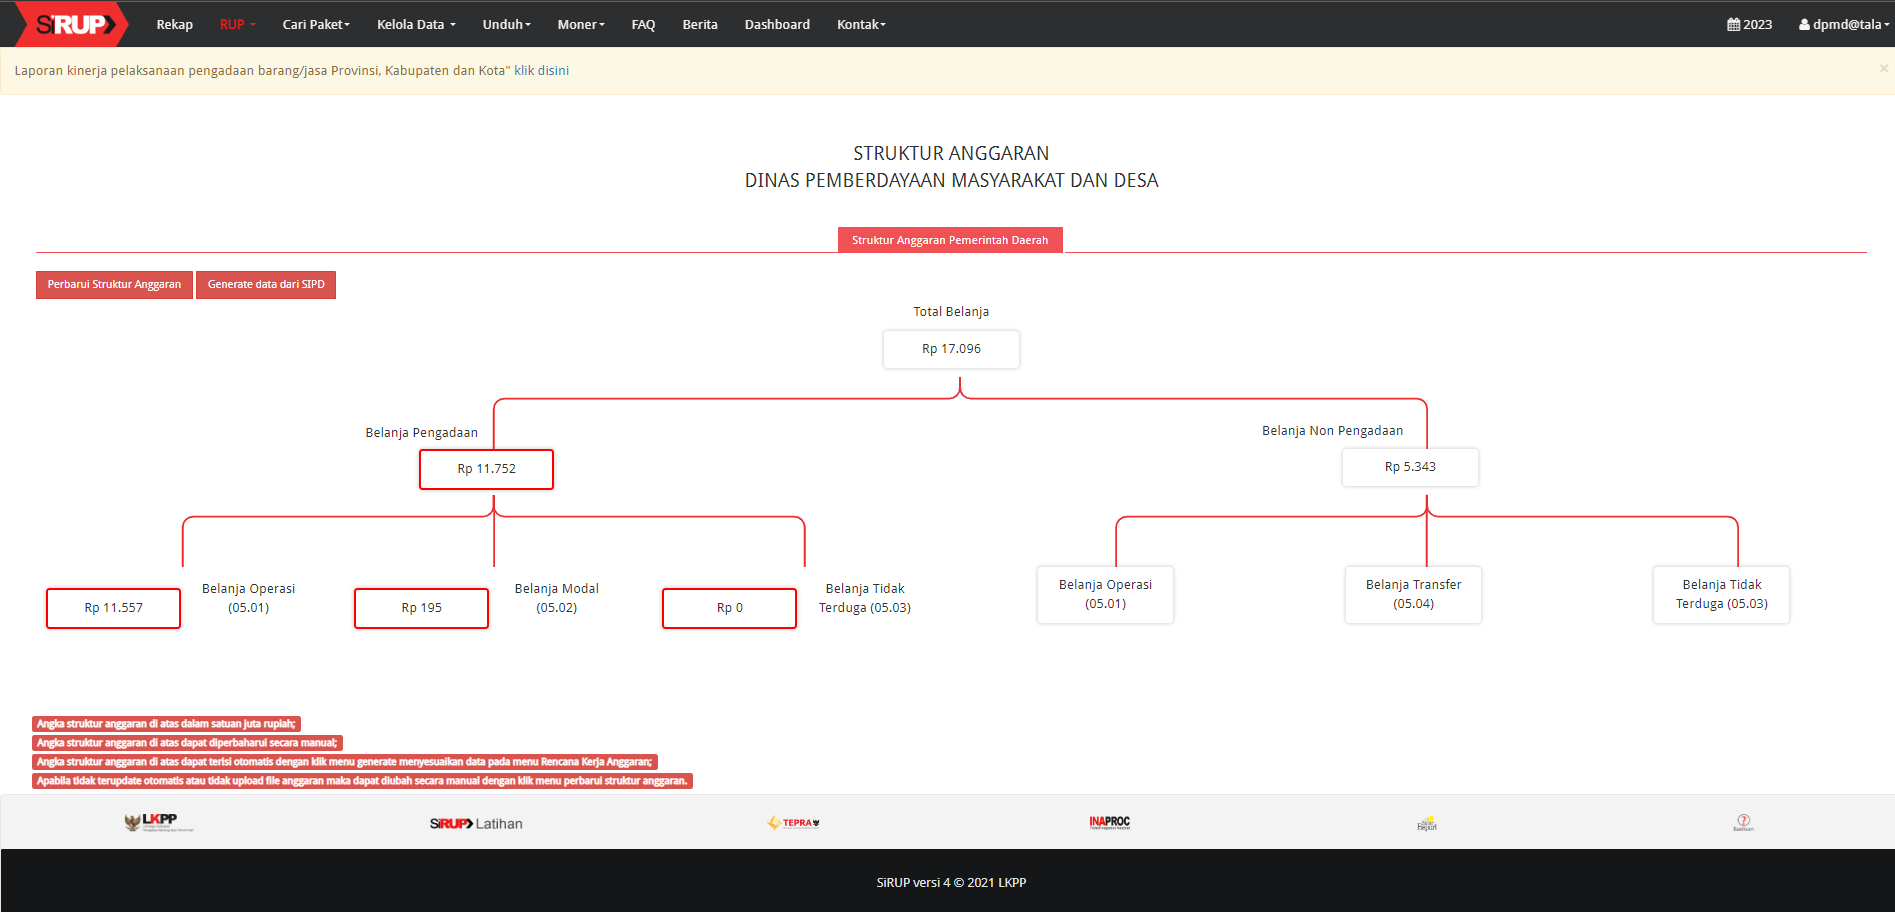Dismiss the yellow notification banner
1895x912 pixels.
click(1883, 68)
